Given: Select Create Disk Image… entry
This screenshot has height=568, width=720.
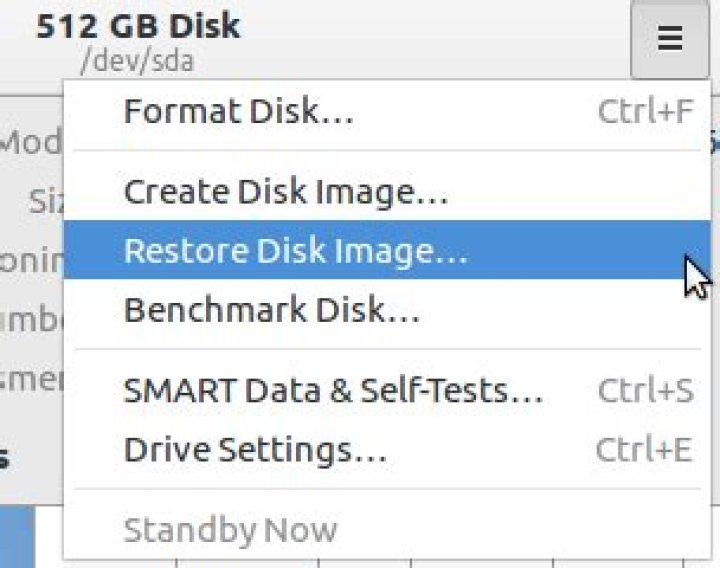Looking at the screenshot, I should (388, 191).
